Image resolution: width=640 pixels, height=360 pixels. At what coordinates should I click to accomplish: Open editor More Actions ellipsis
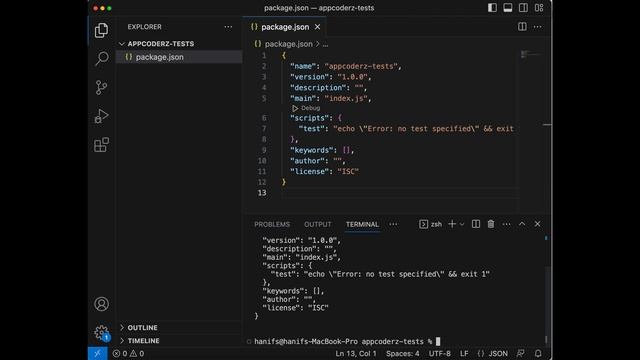[x=538, y=27]
